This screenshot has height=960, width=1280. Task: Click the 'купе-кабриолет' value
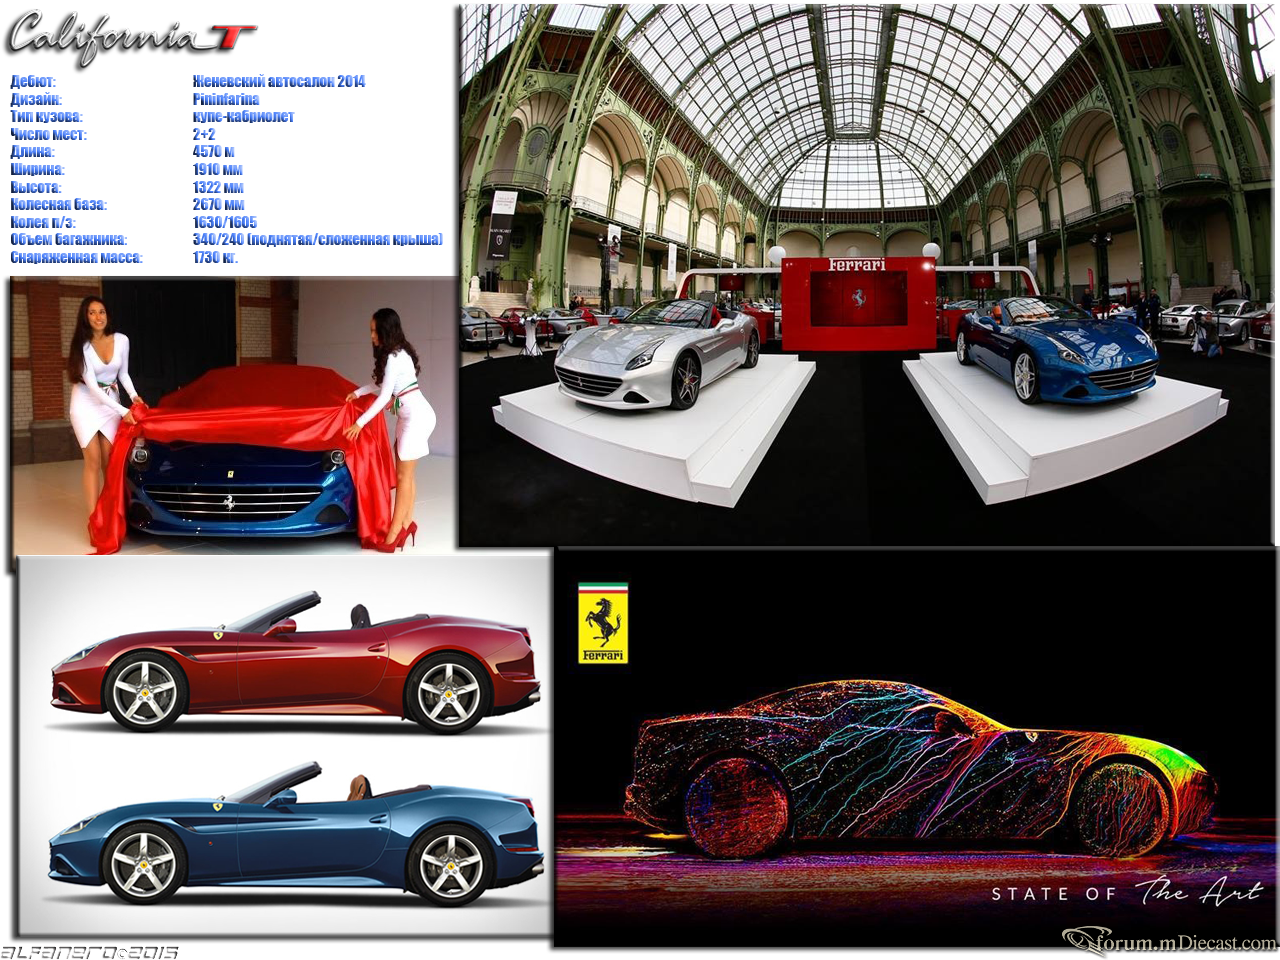click(x=243, y=117)
